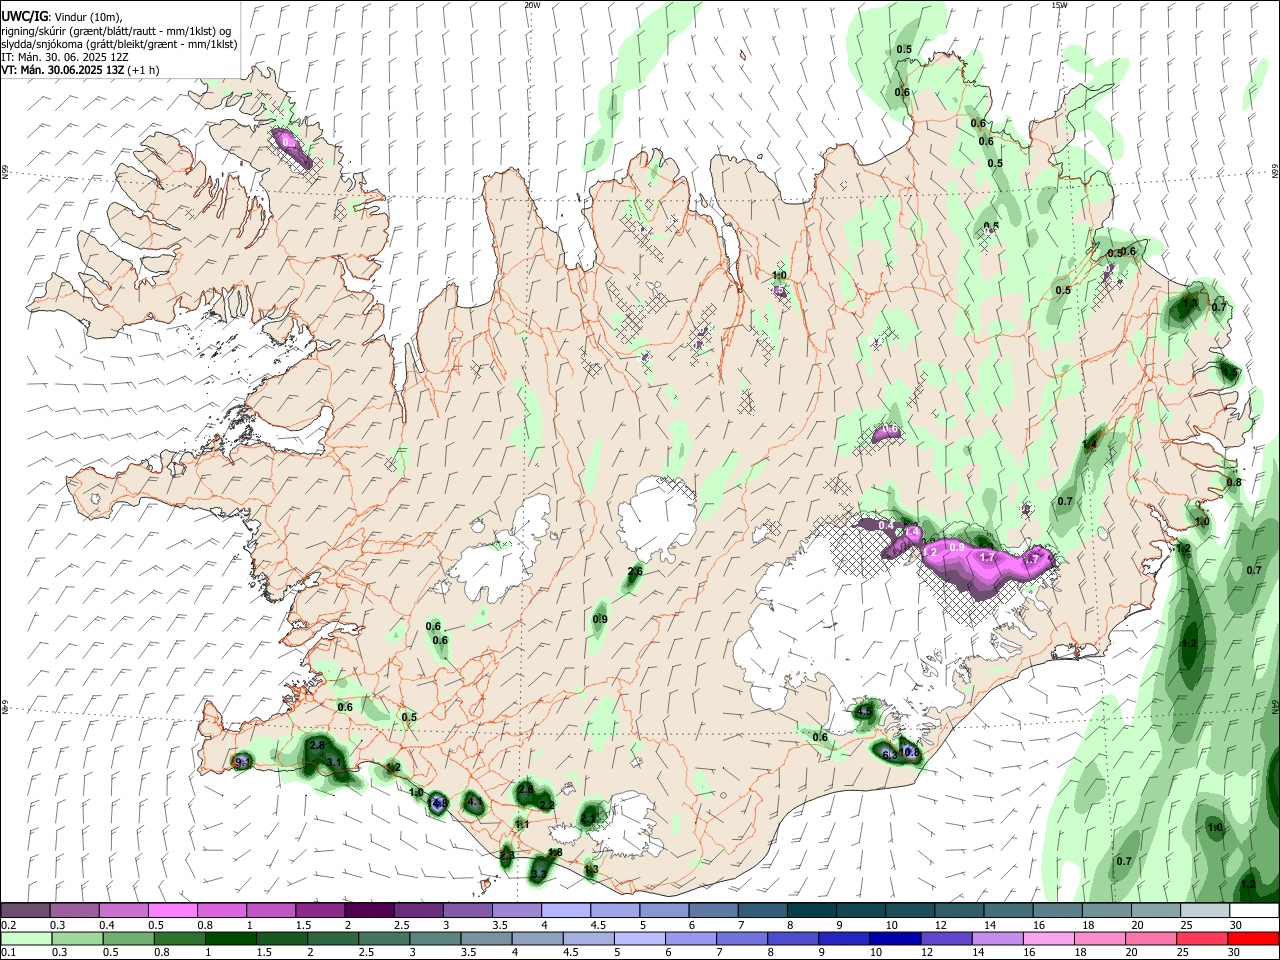This screenshot has height=960, width=1280.
Task: Click the '3.3' rainfall value near south coast
Action: tap(539, 874)
